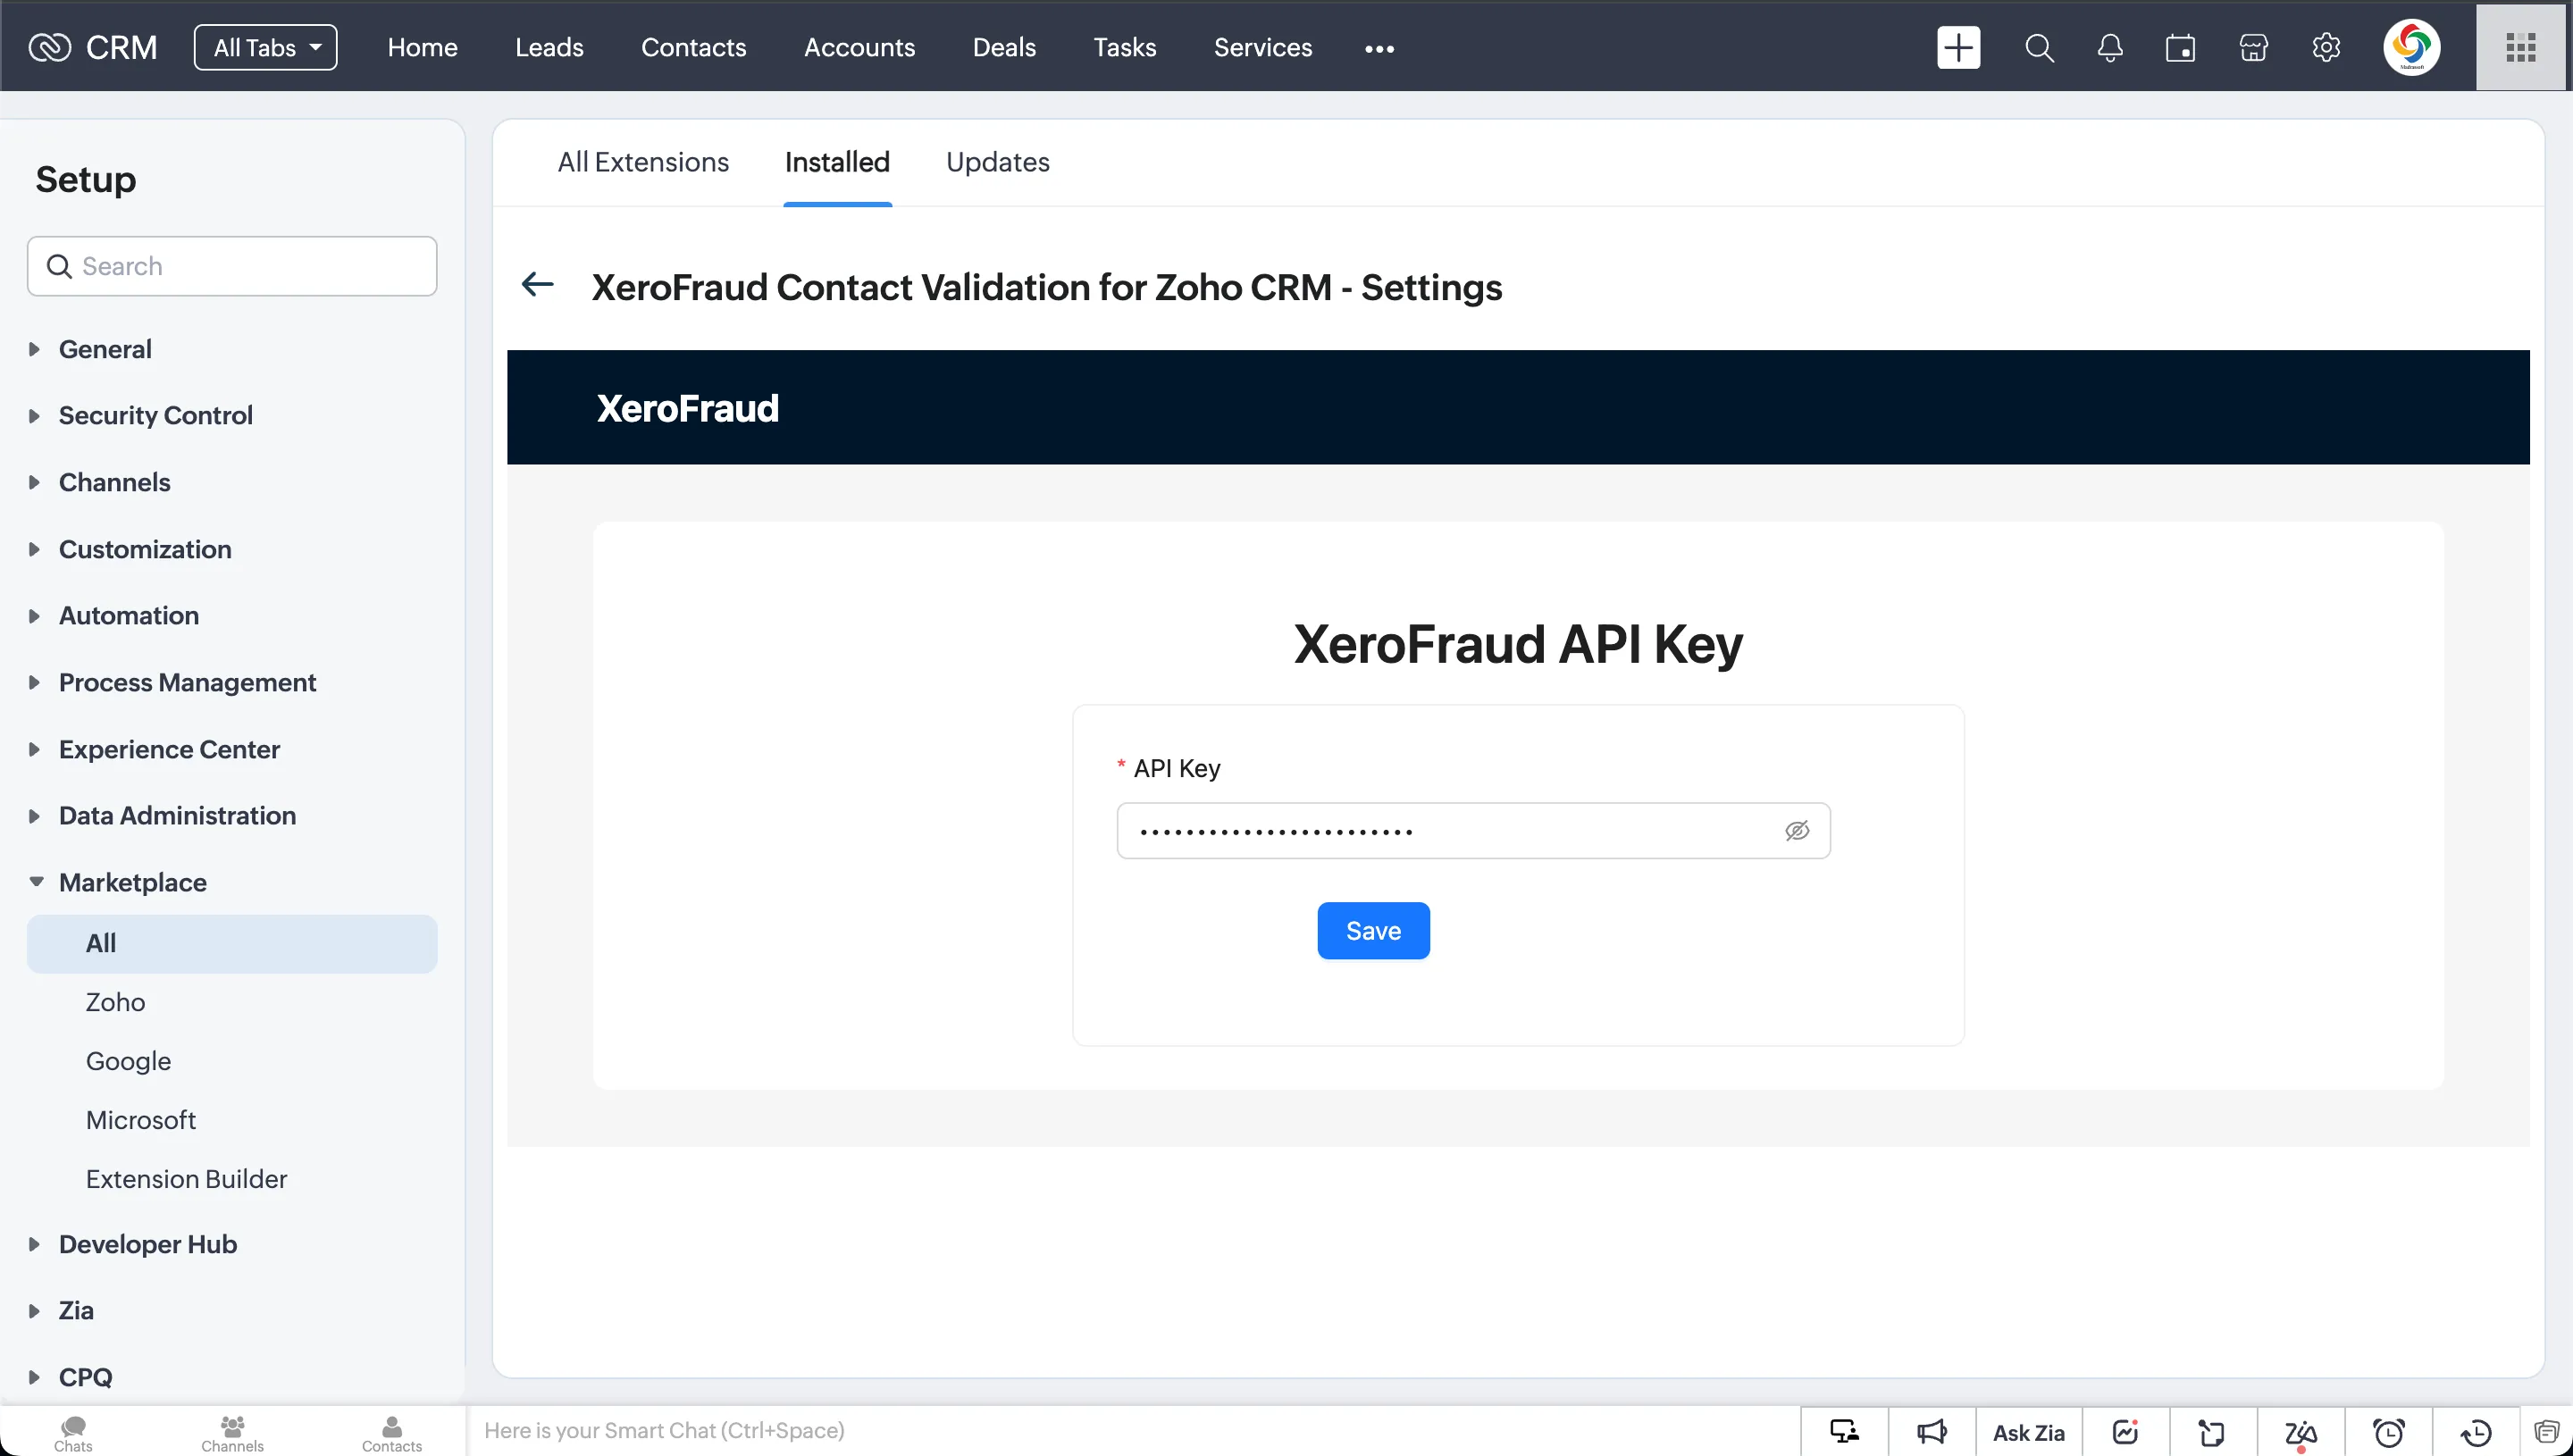Click the Zoho CRM logo

[x=92, y=47]
